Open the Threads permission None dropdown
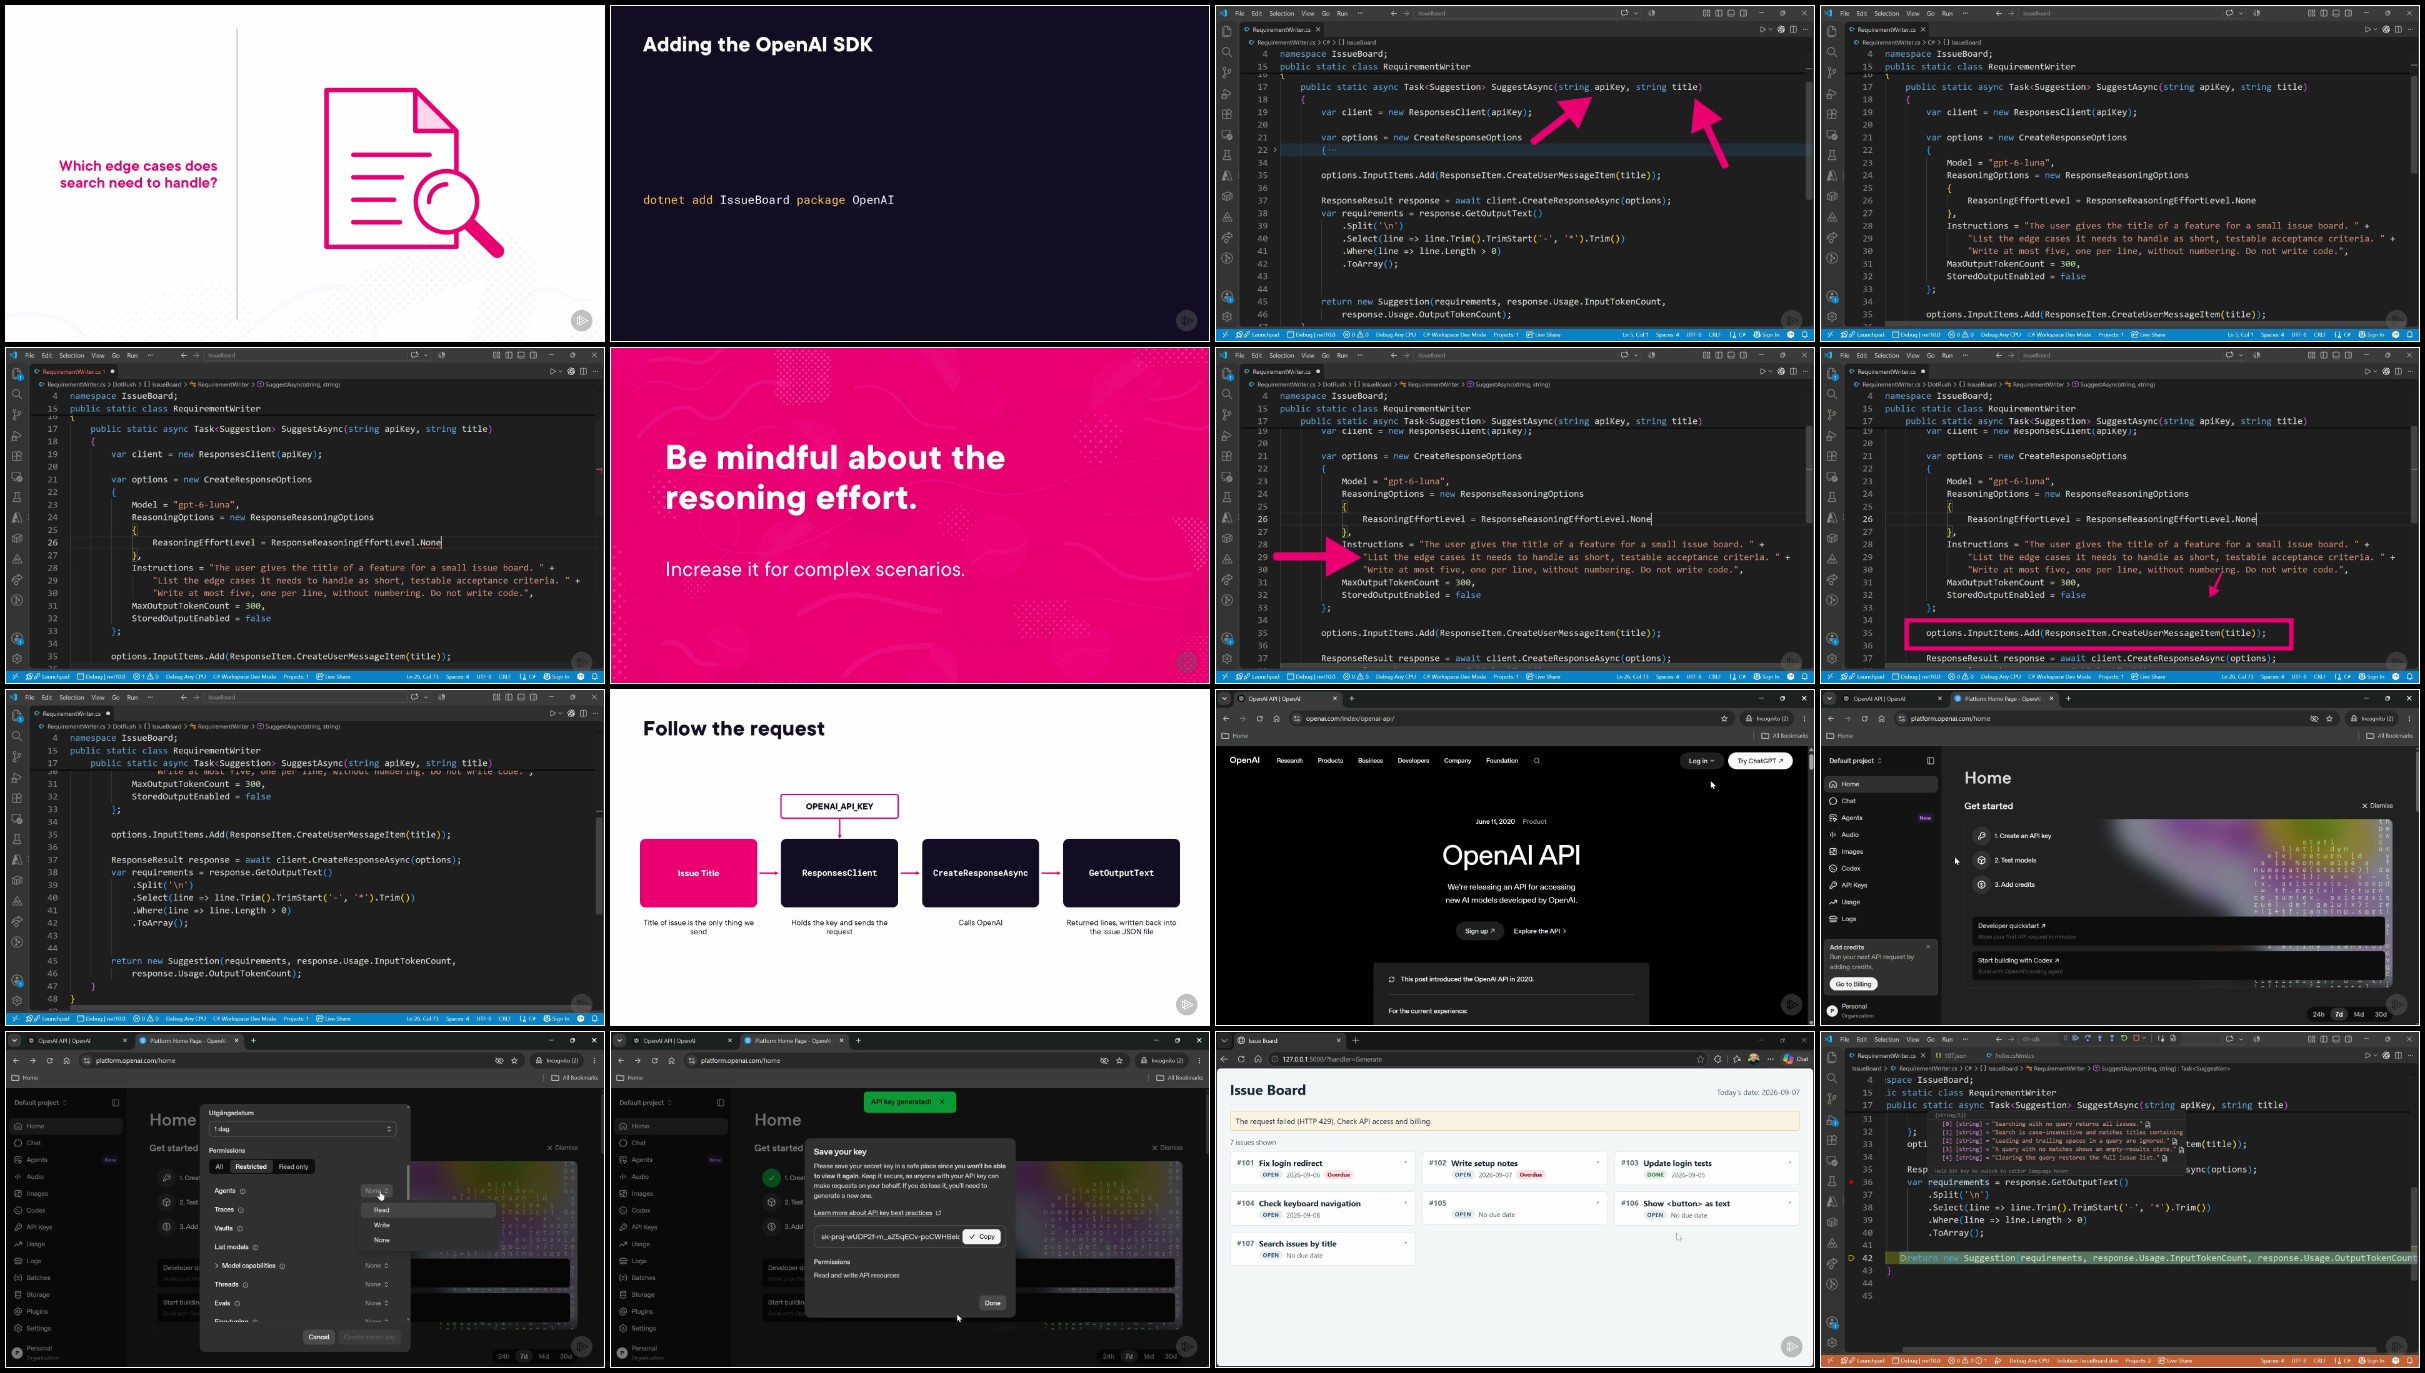Viewport: 2425px width, 1373px height. pos(376,1284)
